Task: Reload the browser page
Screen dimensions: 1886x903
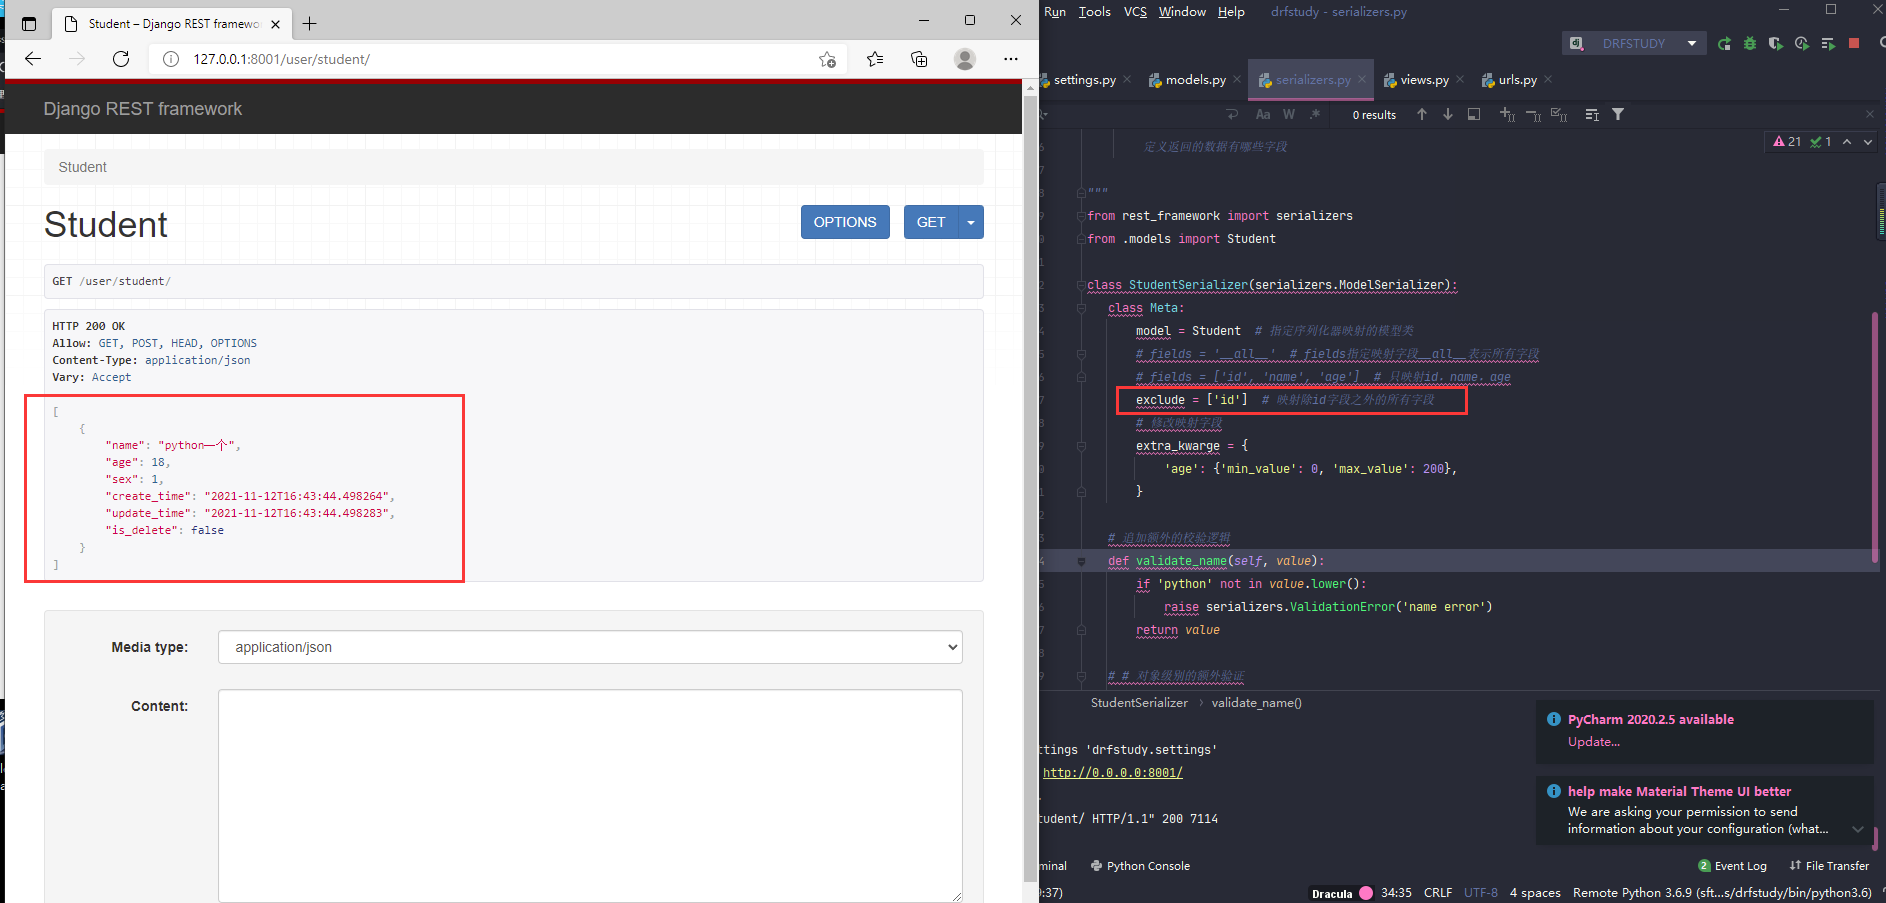Action: [x=121, y=59]
